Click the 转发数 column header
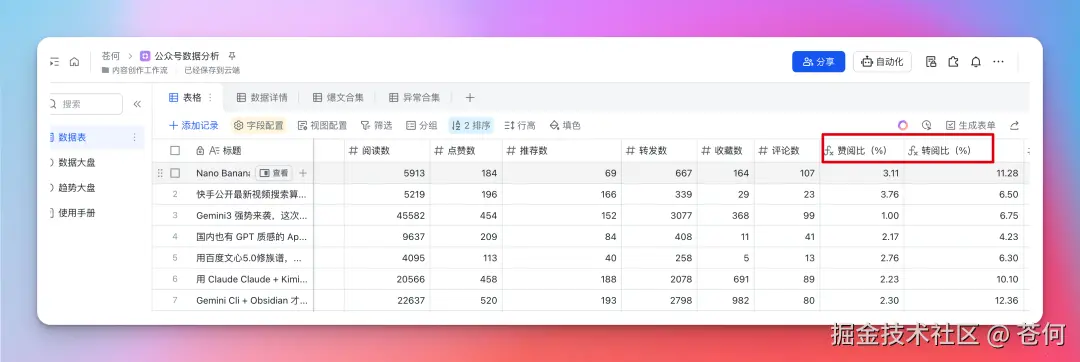This screenshot has width=1080, height=362. coord(658,151)
